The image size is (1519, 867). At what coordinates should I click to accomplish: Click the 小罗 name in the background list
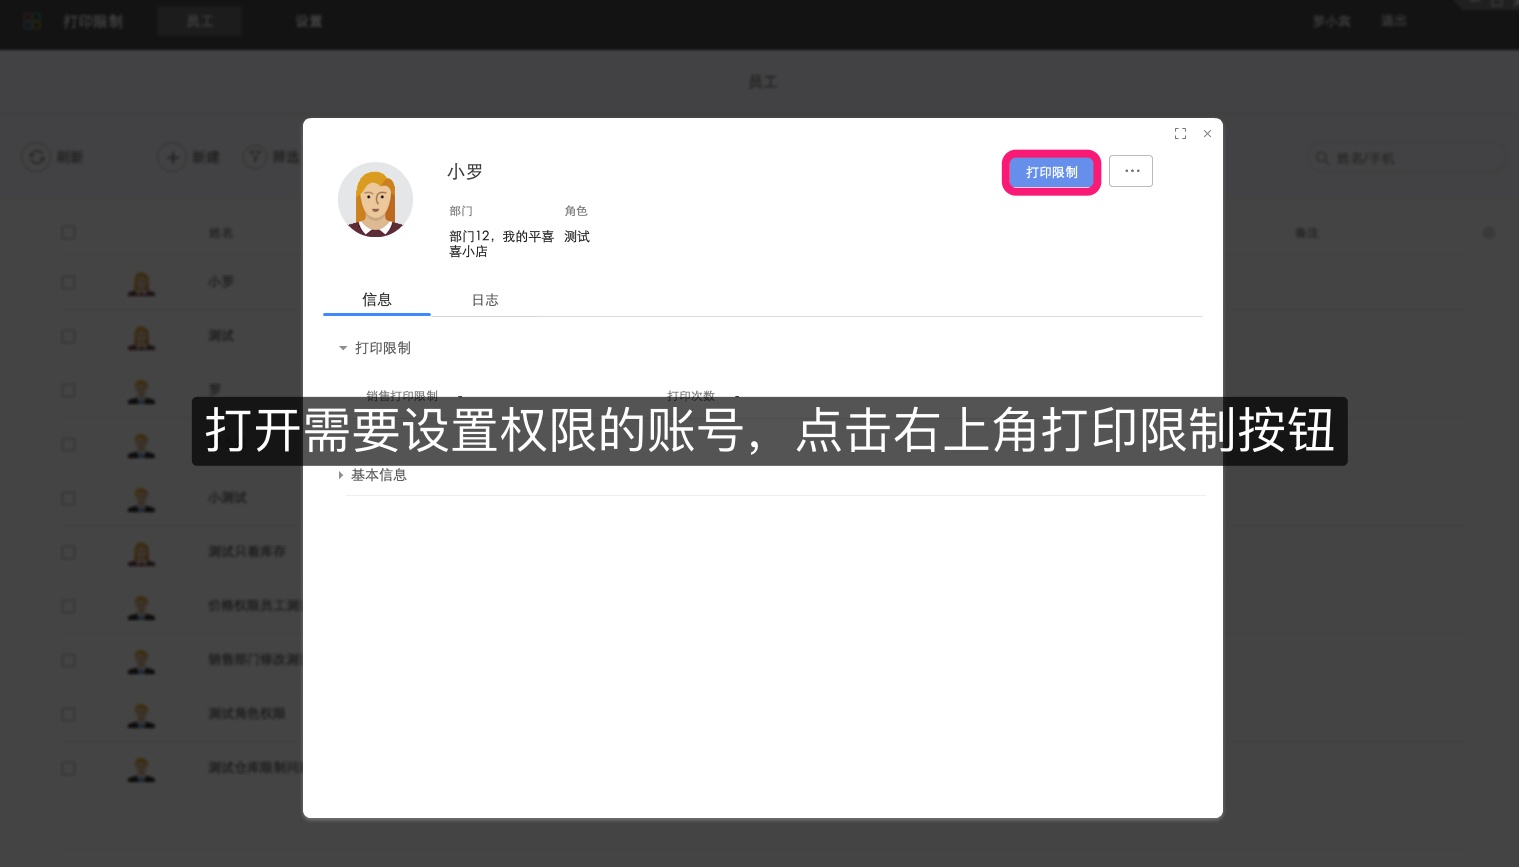coord(220,282)
